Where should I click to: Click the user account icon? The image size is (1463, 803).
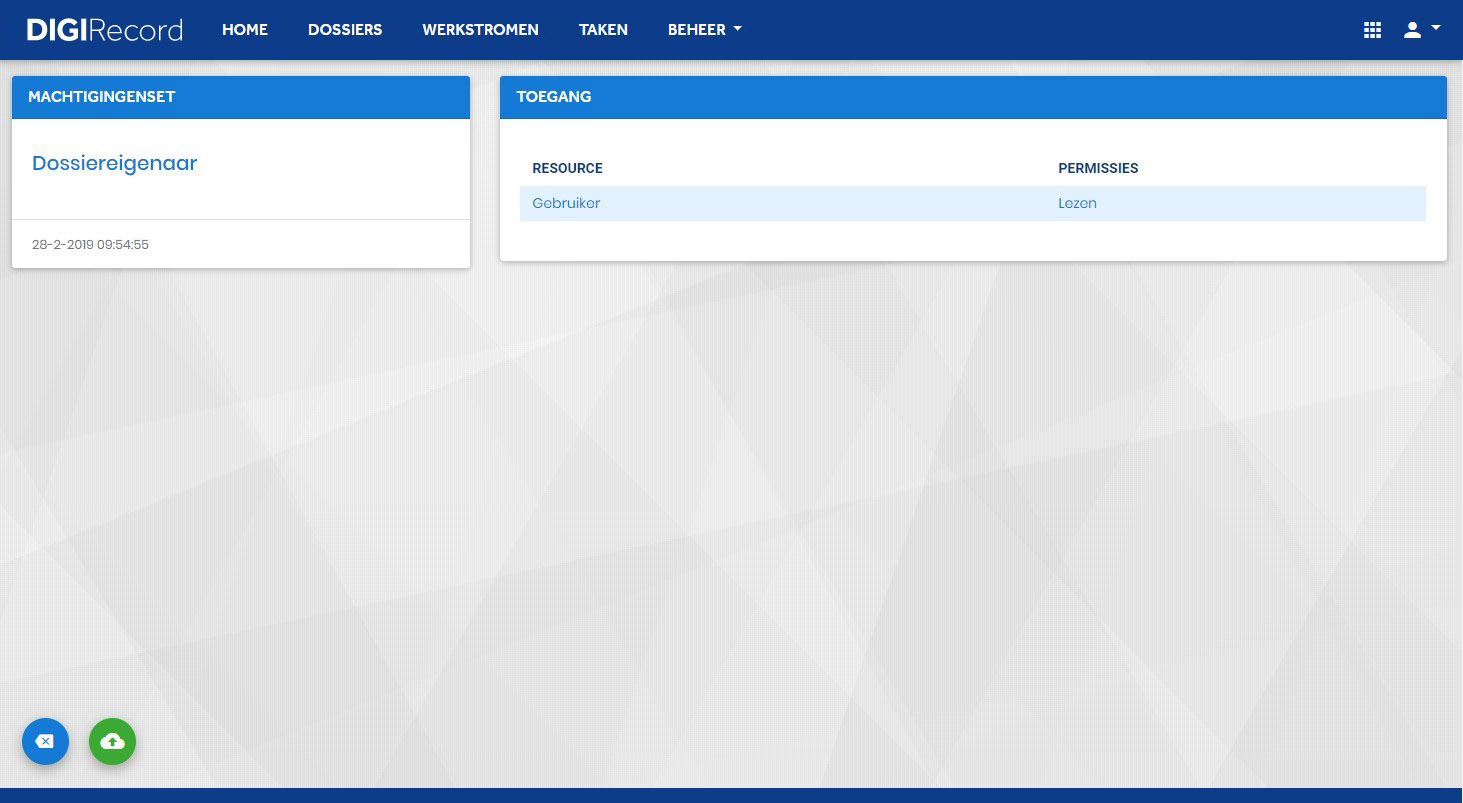pyautogui.click(x=1412, y=30)
